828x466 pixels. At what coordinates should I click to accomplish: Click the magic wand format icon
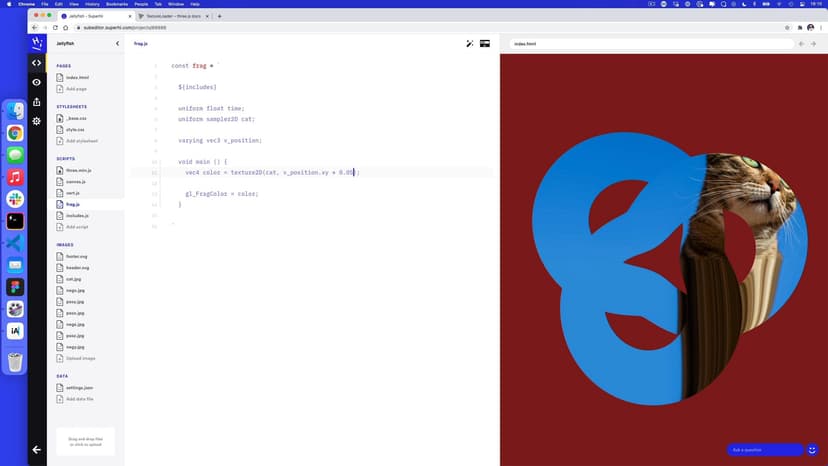coord(470,44)
